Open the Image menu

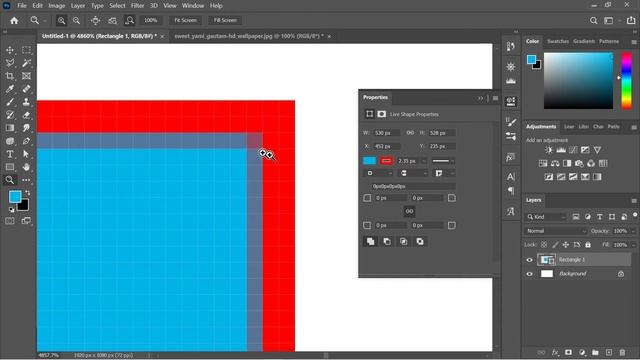pyautogui.click(x=57, y=6)
